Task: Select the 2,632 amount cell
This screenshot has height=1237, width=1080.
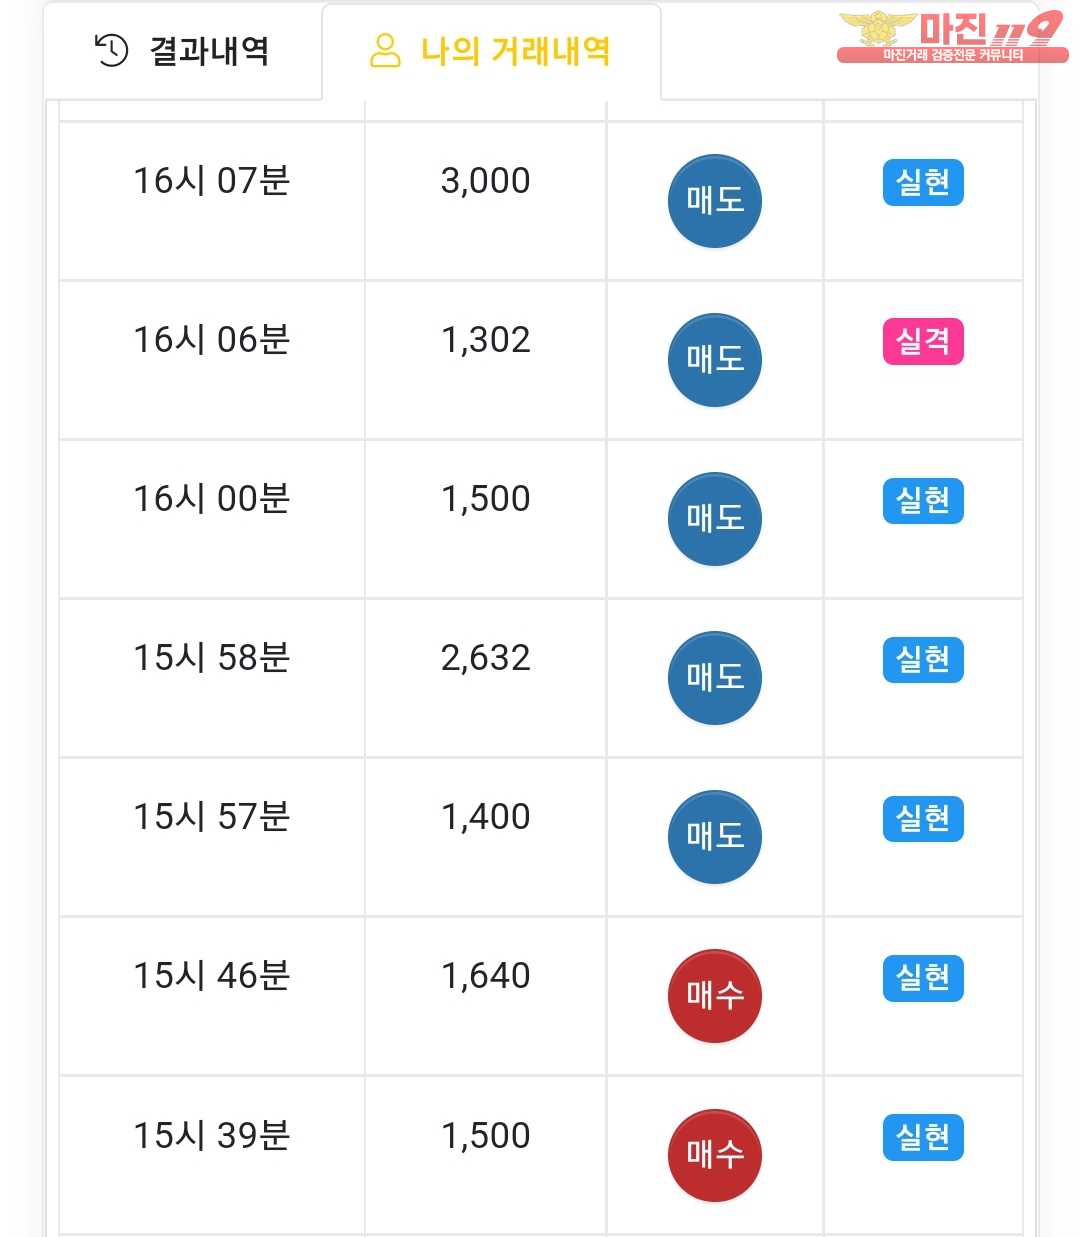Action: [485, 658]
